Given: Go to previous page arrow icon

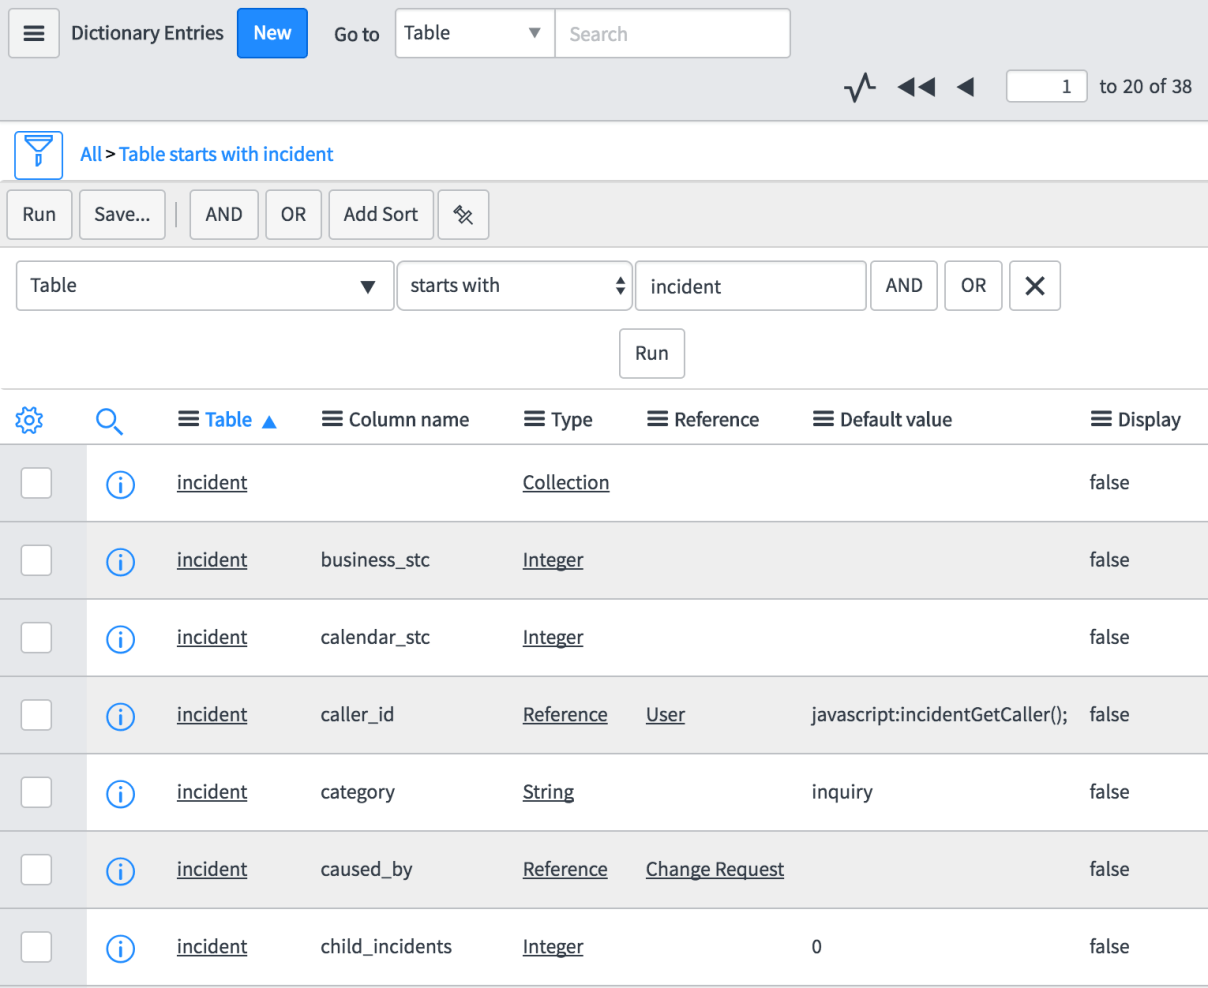Looking at the screenshot, I should (x=966, y=87).
